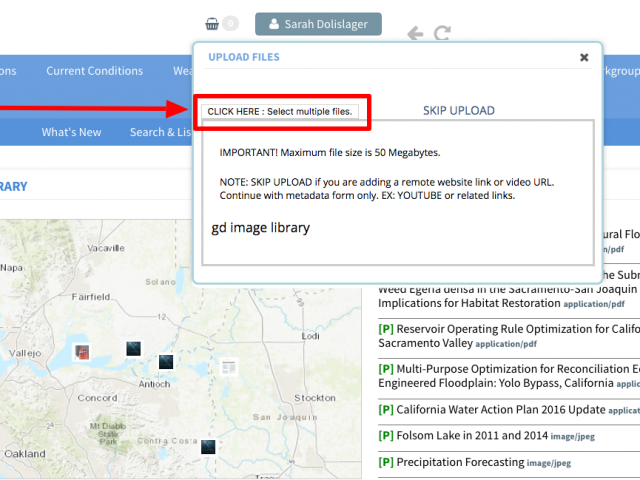Viewport: 640px width, 480px height.
Task: Click the refresh arrow icon
Action: click(442, 33)
